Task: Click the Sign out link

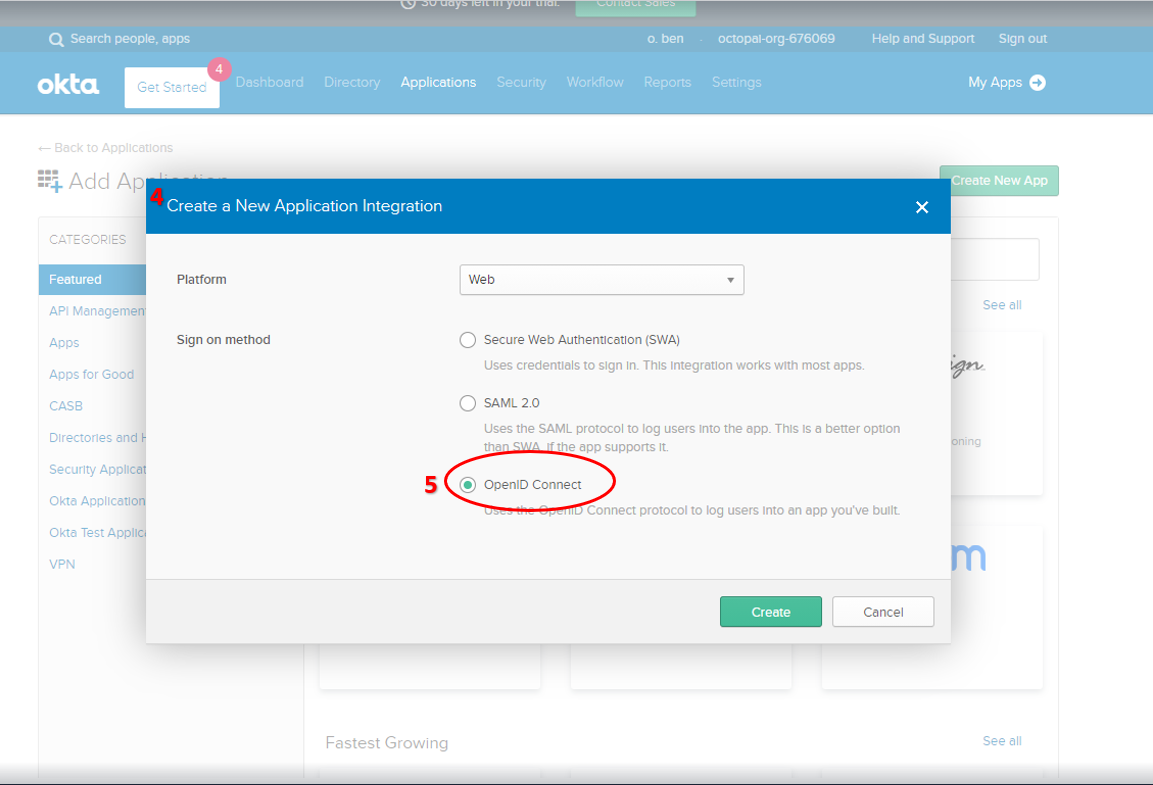Action: (1022, 39)
